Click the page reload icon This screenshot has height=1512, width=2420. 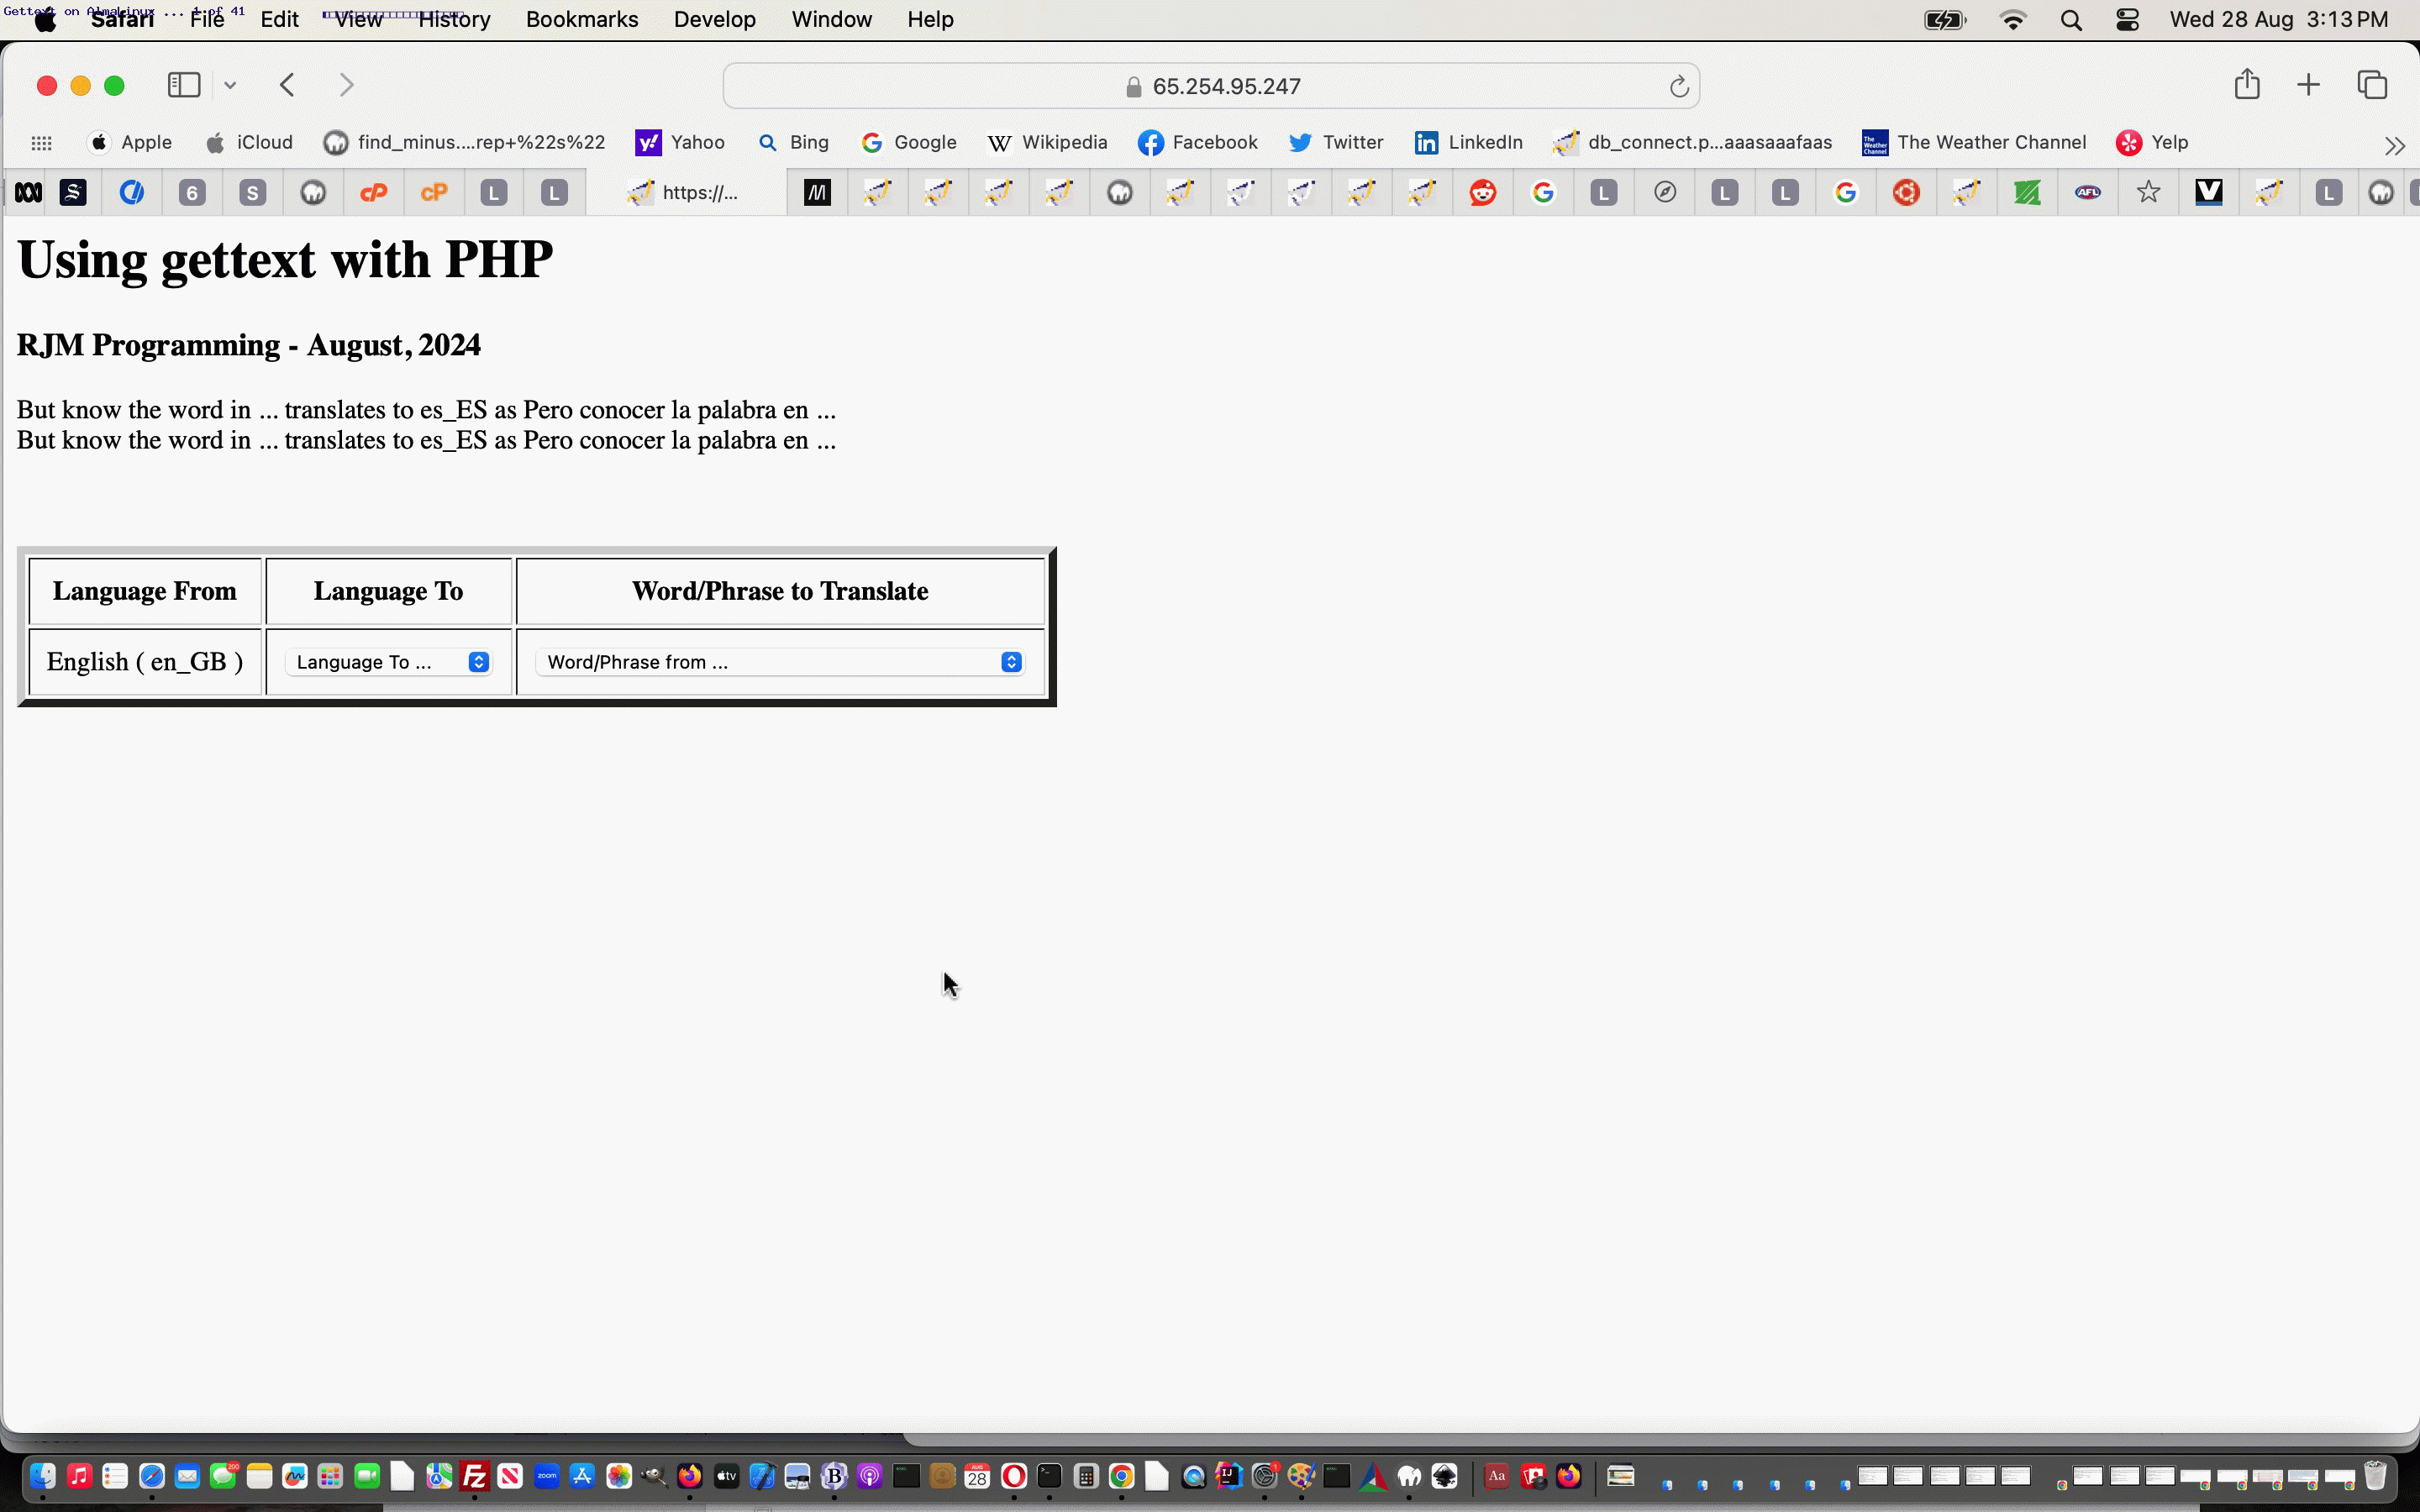pyautogui.click(x=1679, y=87)
